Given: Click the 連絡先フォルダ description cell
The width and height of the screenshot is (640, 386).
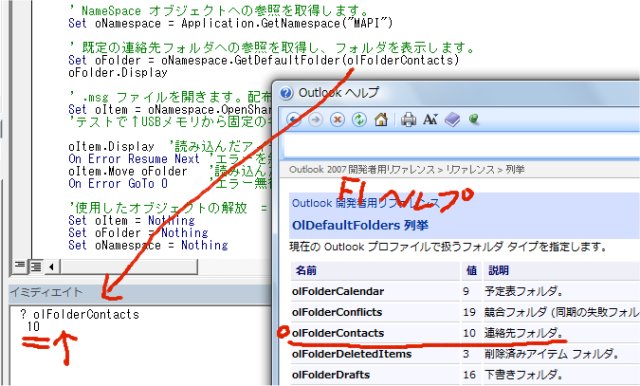Looking at the screenshot, I should coord(524,333).
